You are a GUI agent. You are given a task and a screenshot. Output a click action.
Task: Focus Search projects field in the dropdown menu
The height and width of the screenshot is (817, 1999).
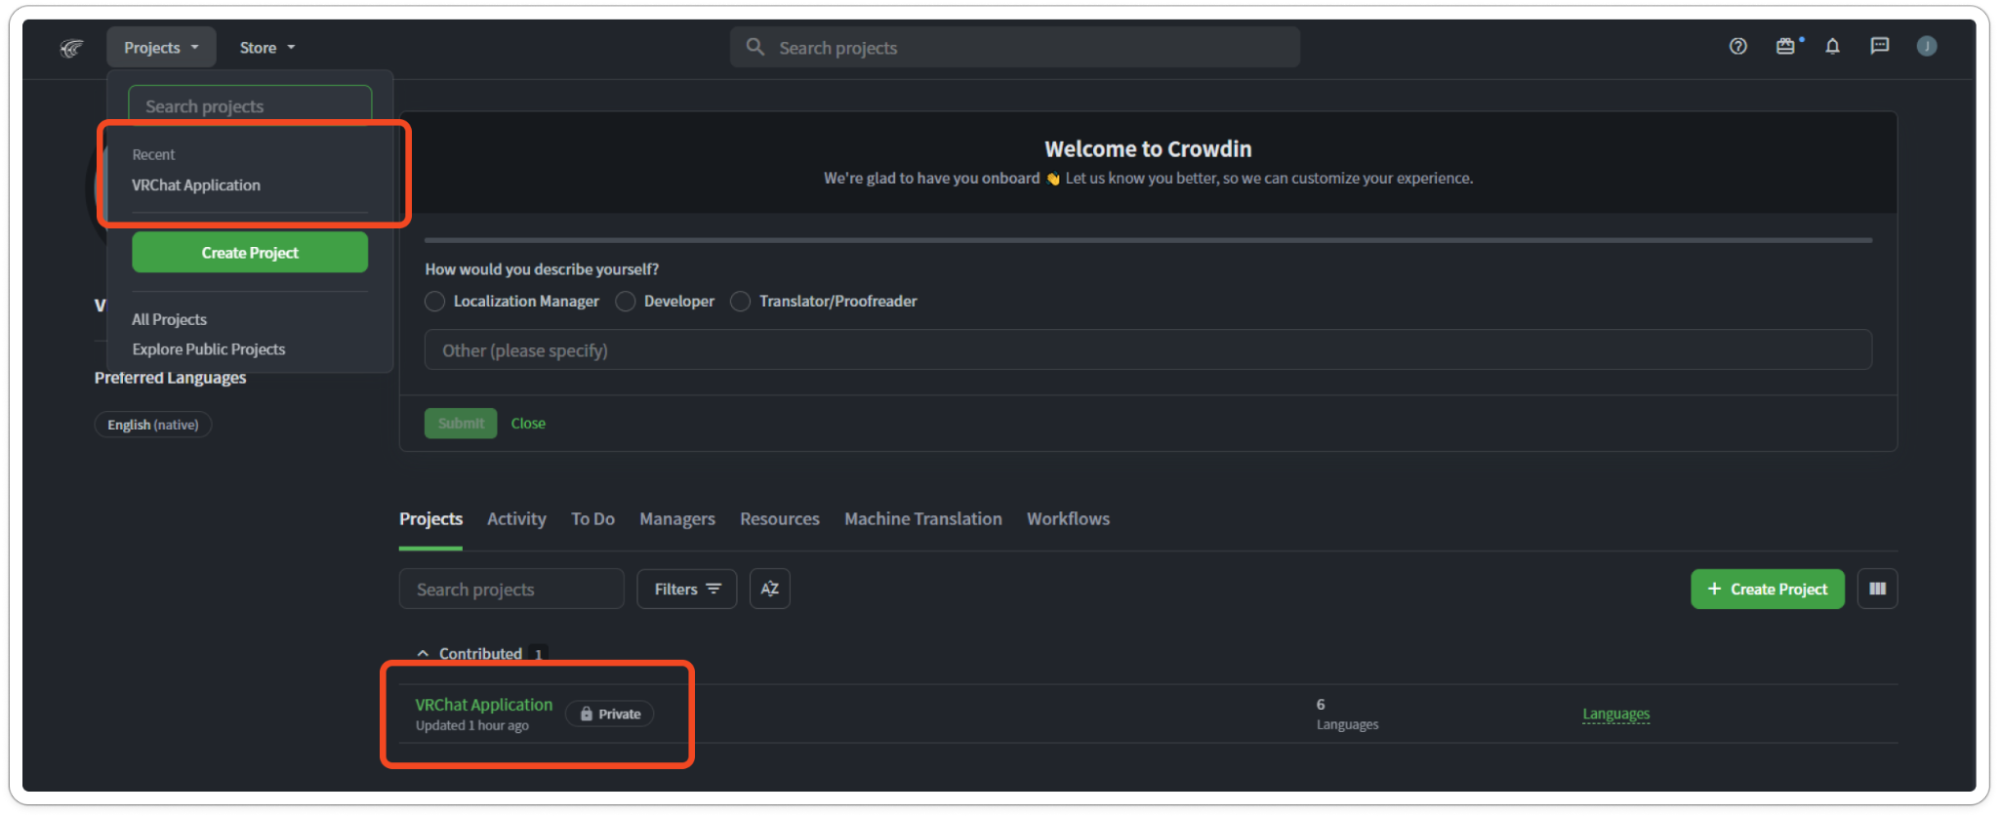pyautogui.click(x=250, y=106)
